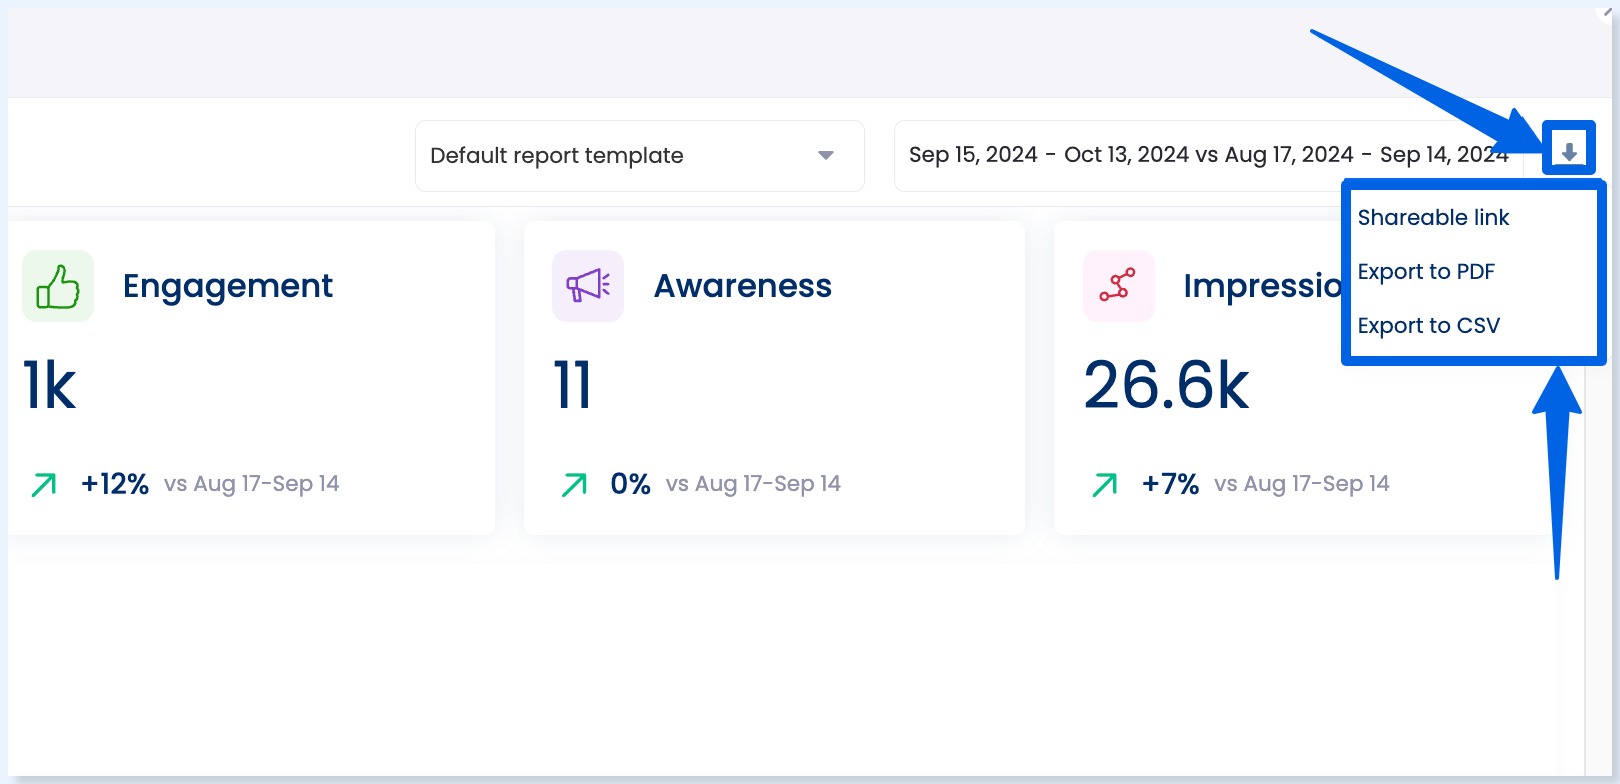Select the Engagement thumbs-up icon

(58, 286)
